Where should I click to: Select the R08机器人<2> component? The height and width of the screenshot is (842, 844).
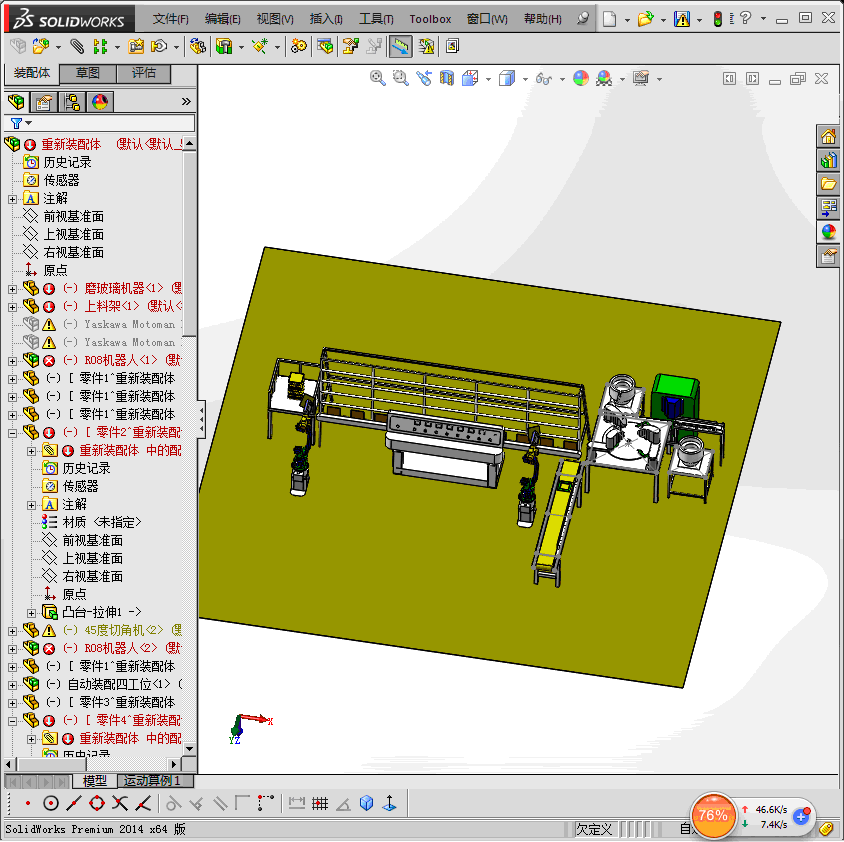pos(121,648)
